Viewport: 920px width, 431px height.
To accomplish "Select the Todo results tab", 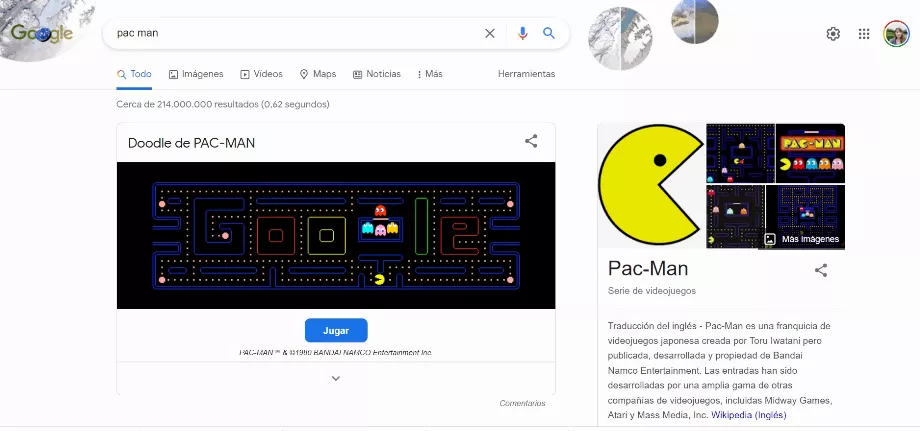I will 134,74.
